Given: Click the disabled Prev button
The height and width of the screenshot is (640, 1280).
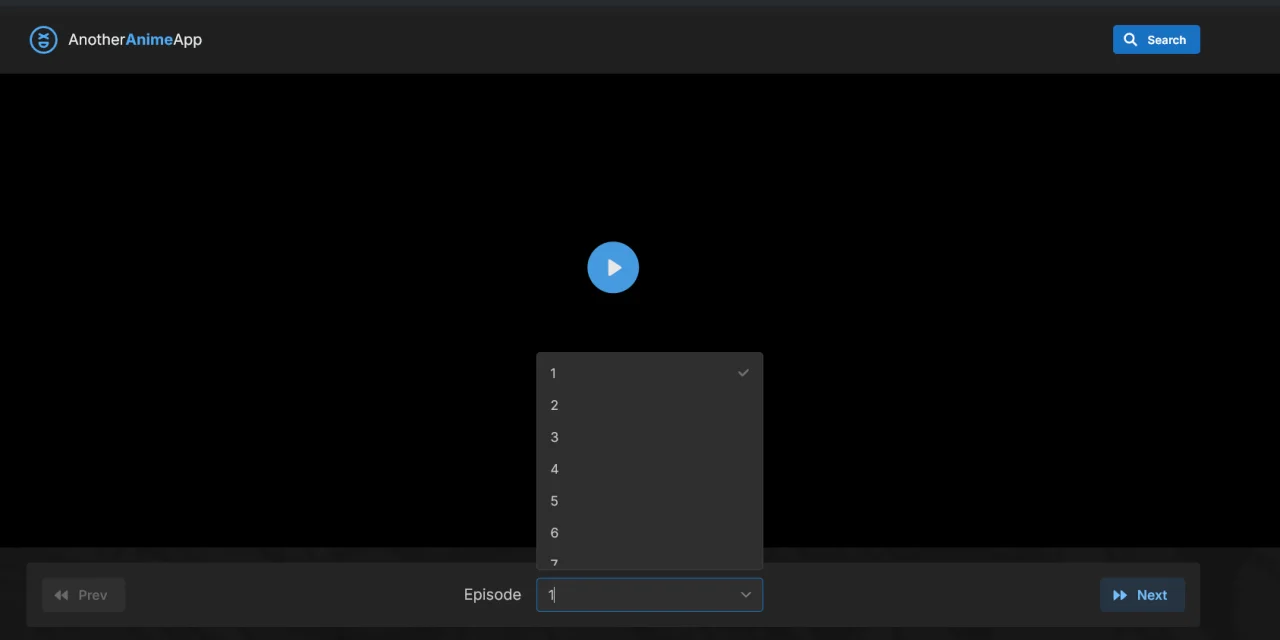Looking at the screenshot, I should click(x=83, y=595).
